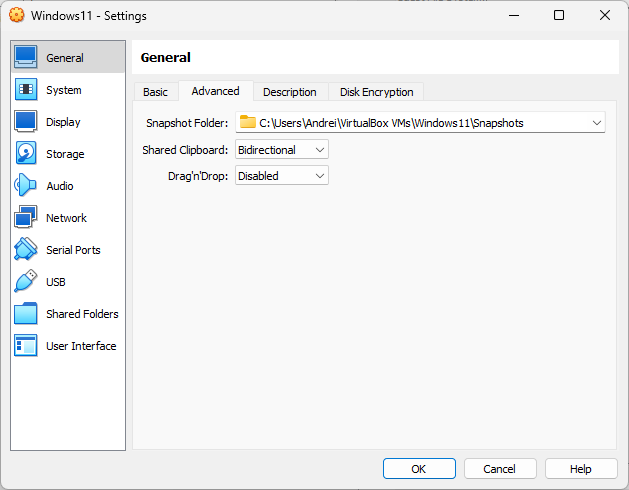Click the Serial Ports label in sidebar
Viewport: 629px width, 490px height.
(73, 250)
